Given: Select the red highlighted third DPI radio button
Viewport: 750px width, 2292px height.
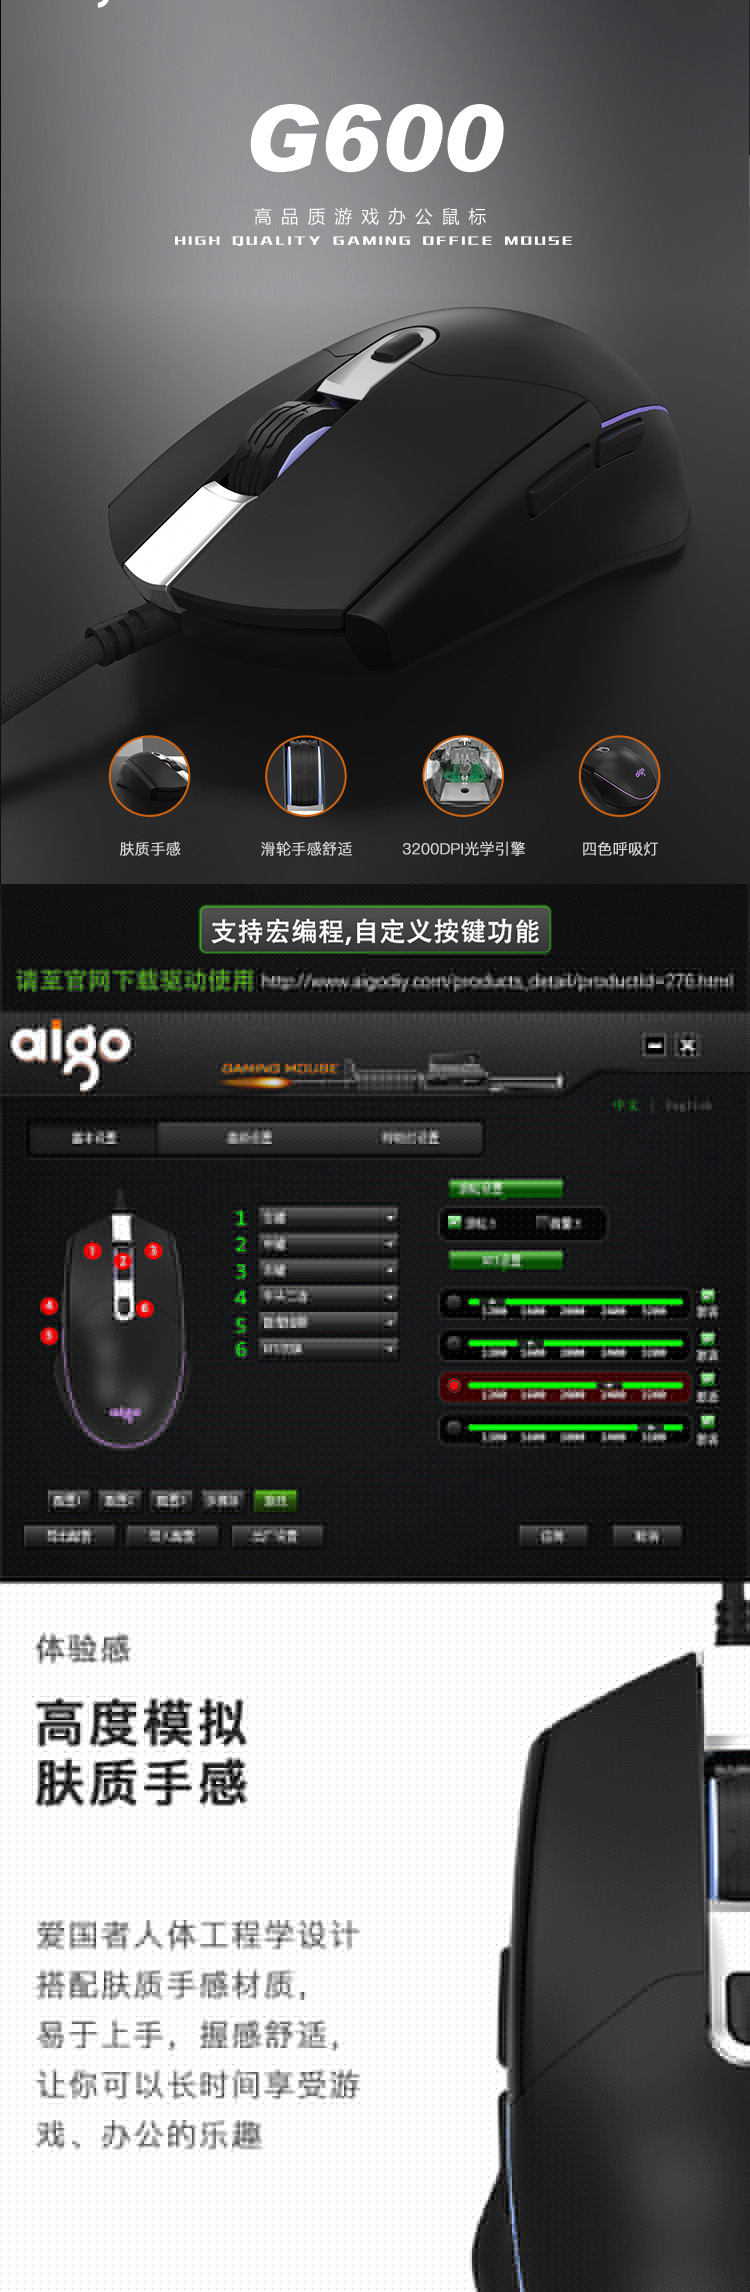Looking at the screenshot, I should 454,1386.
